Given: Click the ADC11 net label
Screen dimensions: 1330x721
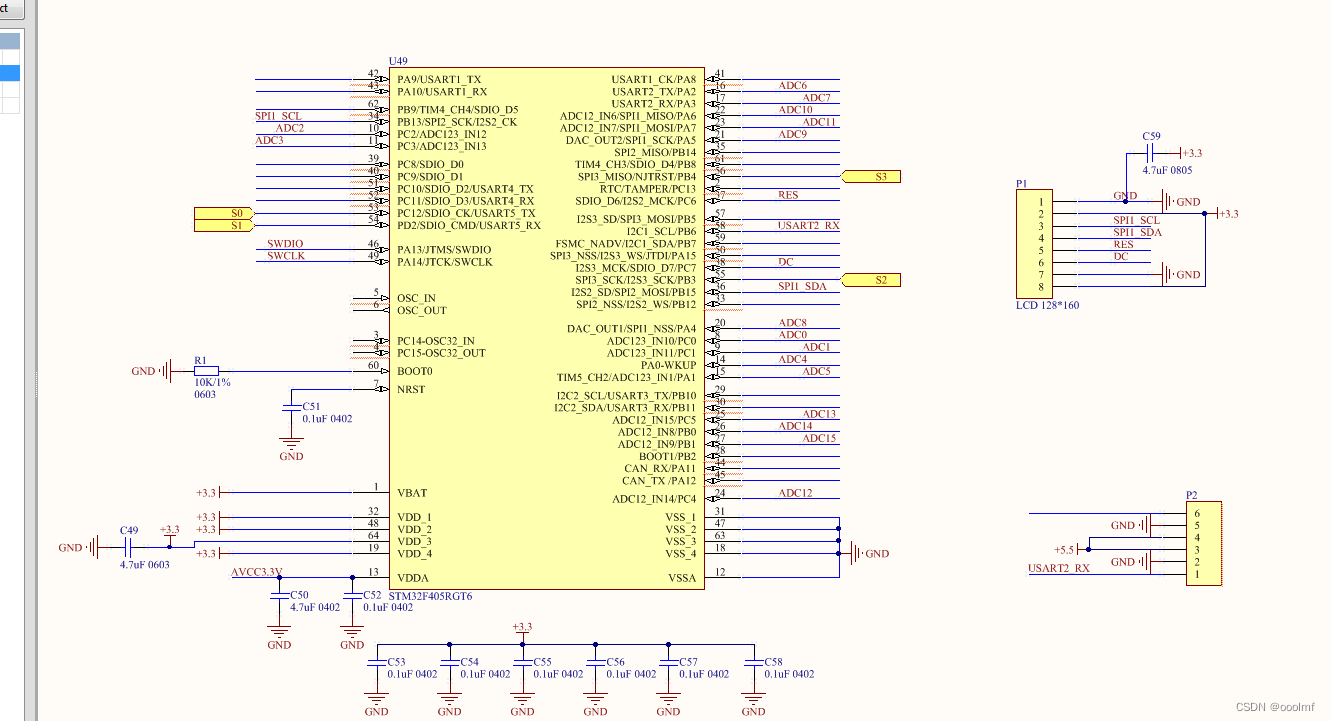Looking at the screenshot, I should click(x=820, y=122).
